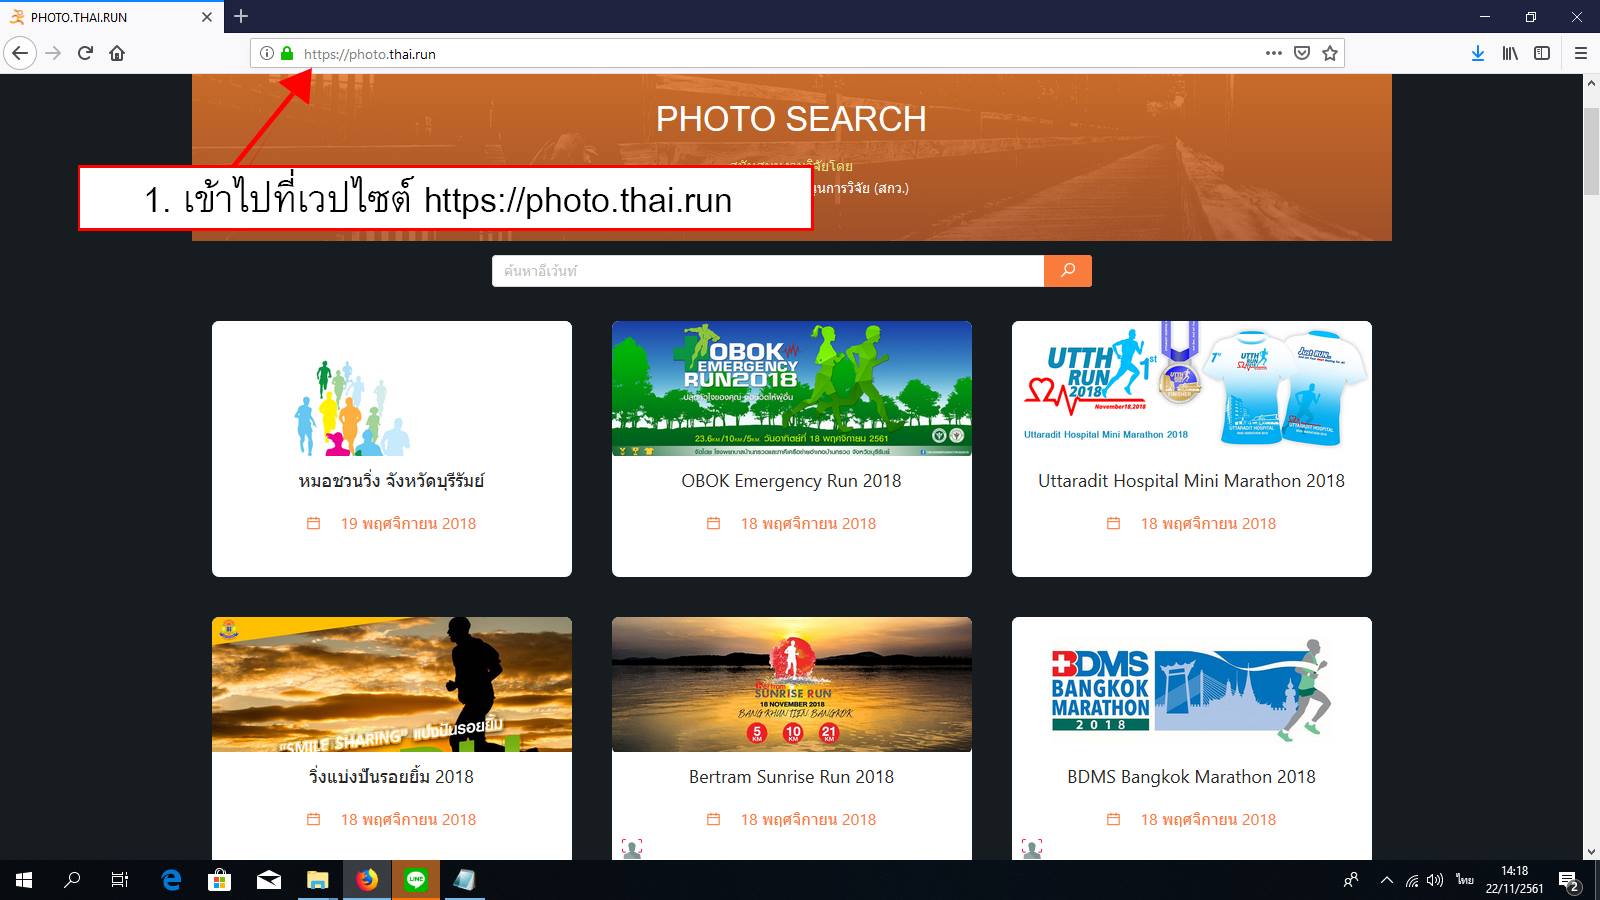Click the face search icon on BDMS card

point(1032,849)
